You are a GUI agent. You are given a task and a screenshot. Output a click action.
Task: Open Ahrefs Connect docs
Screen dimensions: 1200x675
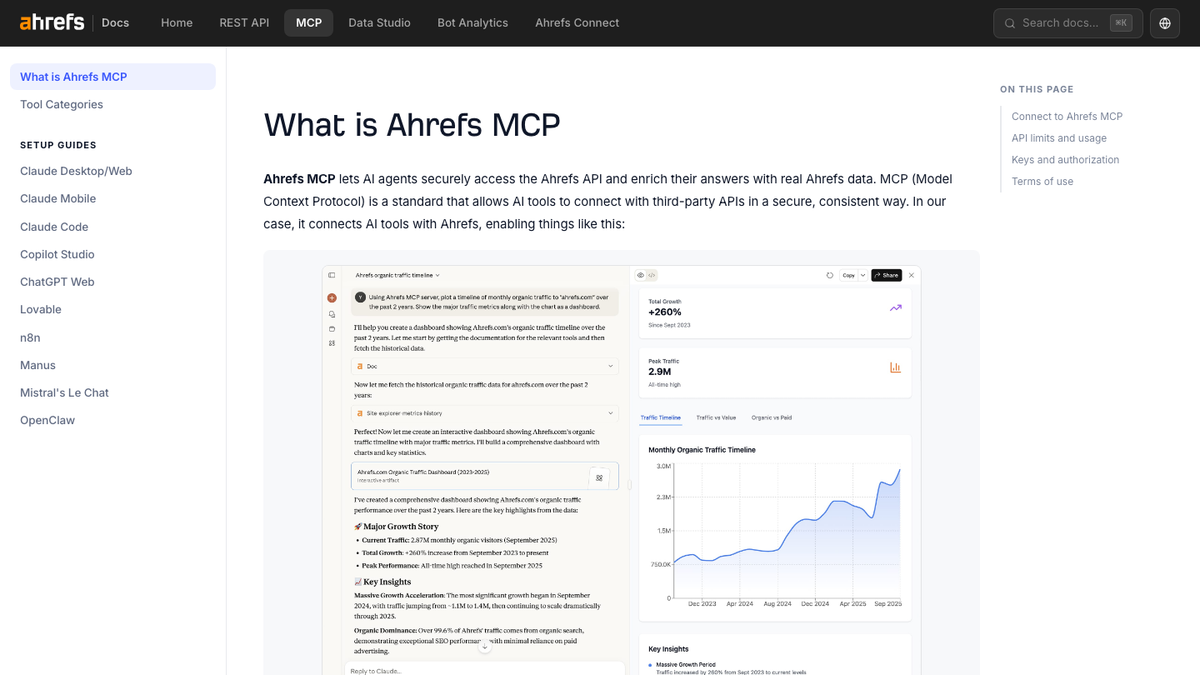(x=577, y=23)
